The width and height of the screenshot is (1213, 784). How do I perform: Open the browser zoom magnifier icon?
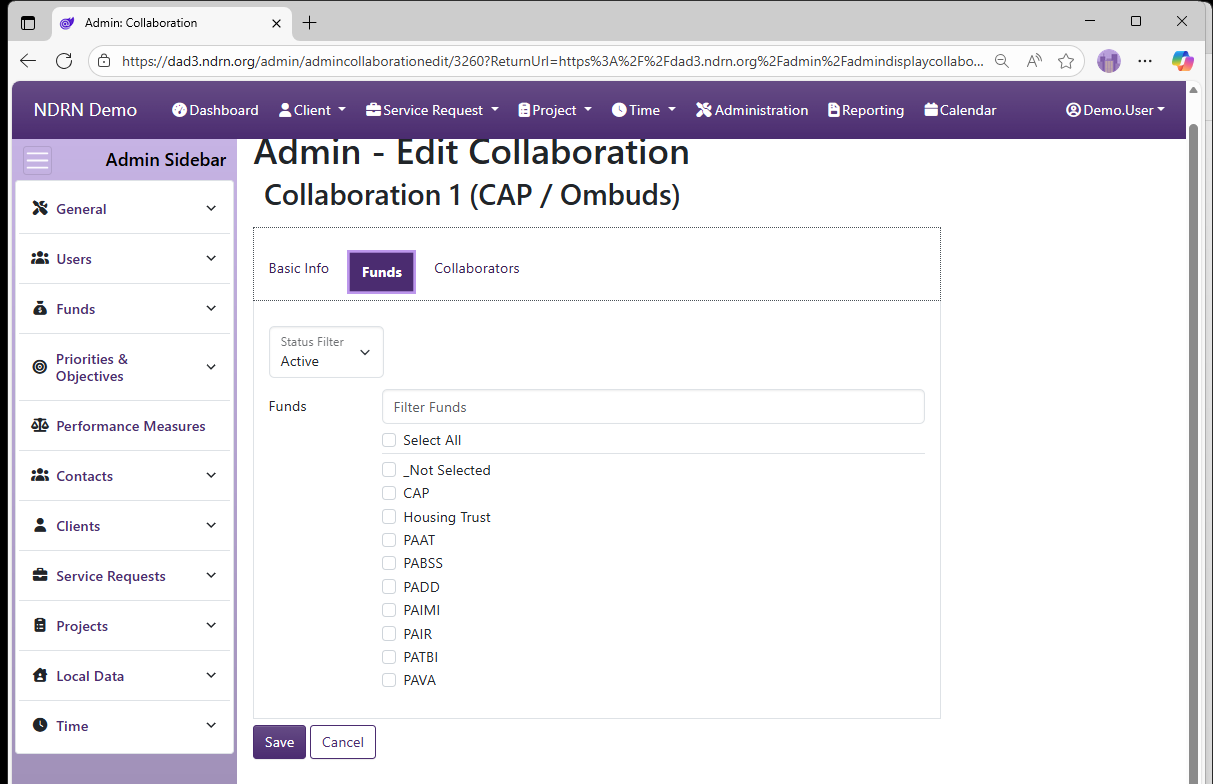[1002, 61]
